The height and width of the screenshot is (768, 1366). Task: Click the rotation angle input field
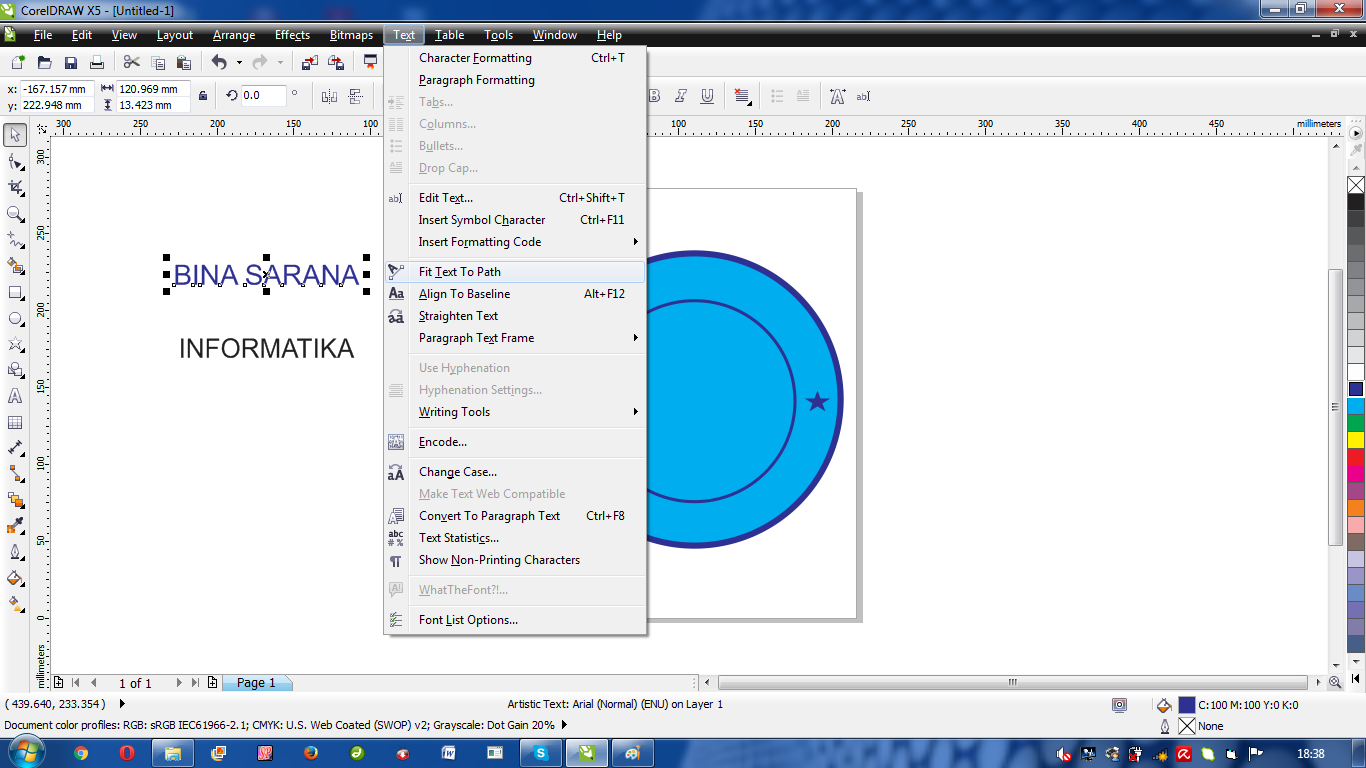click(x=263, y=96)
